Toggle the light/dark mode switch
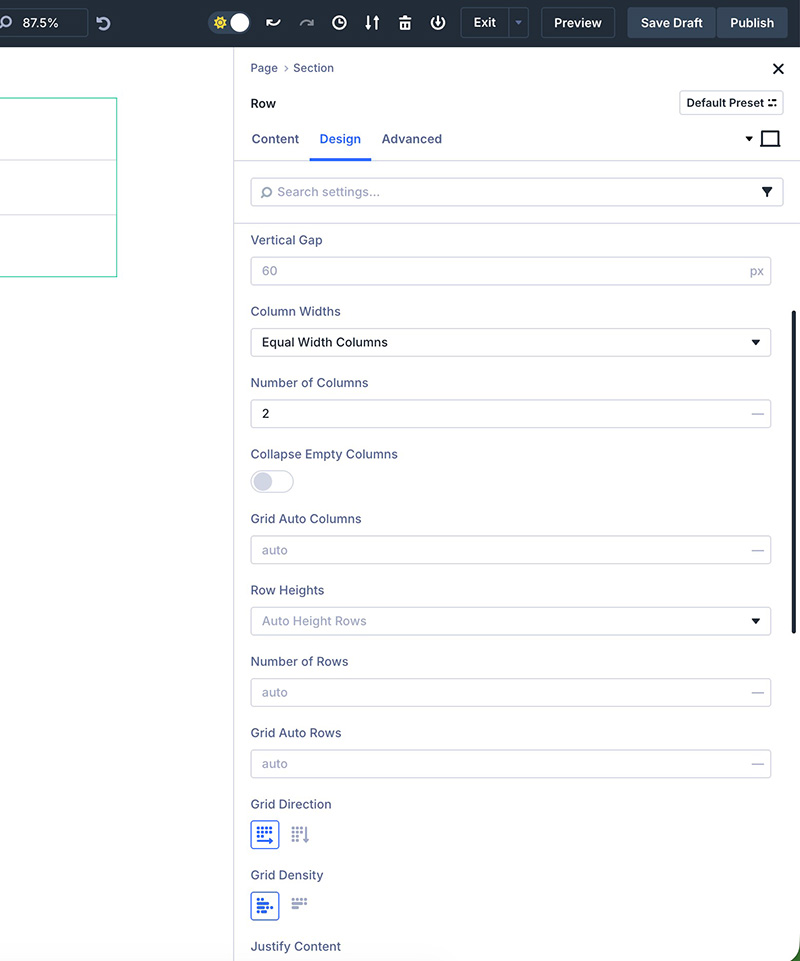Screen dimensions: 800x961 (x=230, y=22)
